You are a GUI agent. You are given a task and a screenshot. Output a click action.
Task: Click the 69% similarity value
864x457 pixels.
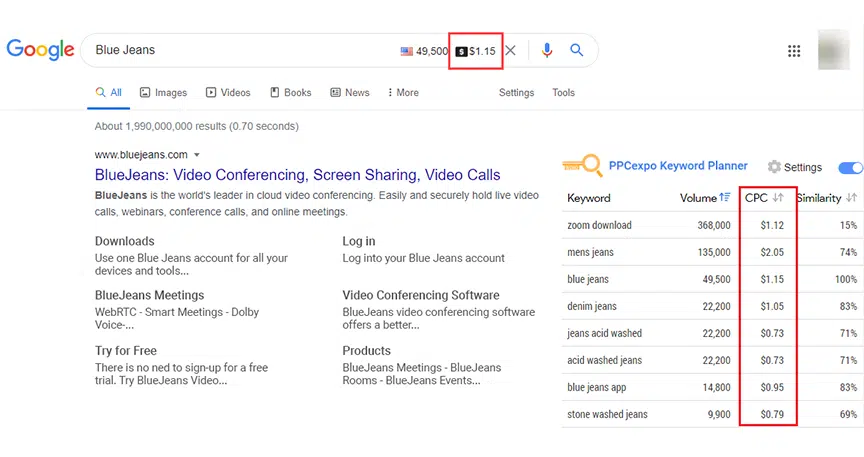pyautogui.click(x=849, y=414)
